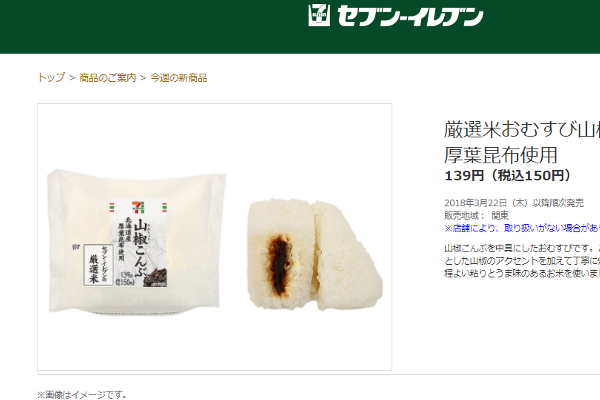
Task: Go to 商品のご案内 breadcrumb
Action: pyautogui.click(x=108, y=78)
